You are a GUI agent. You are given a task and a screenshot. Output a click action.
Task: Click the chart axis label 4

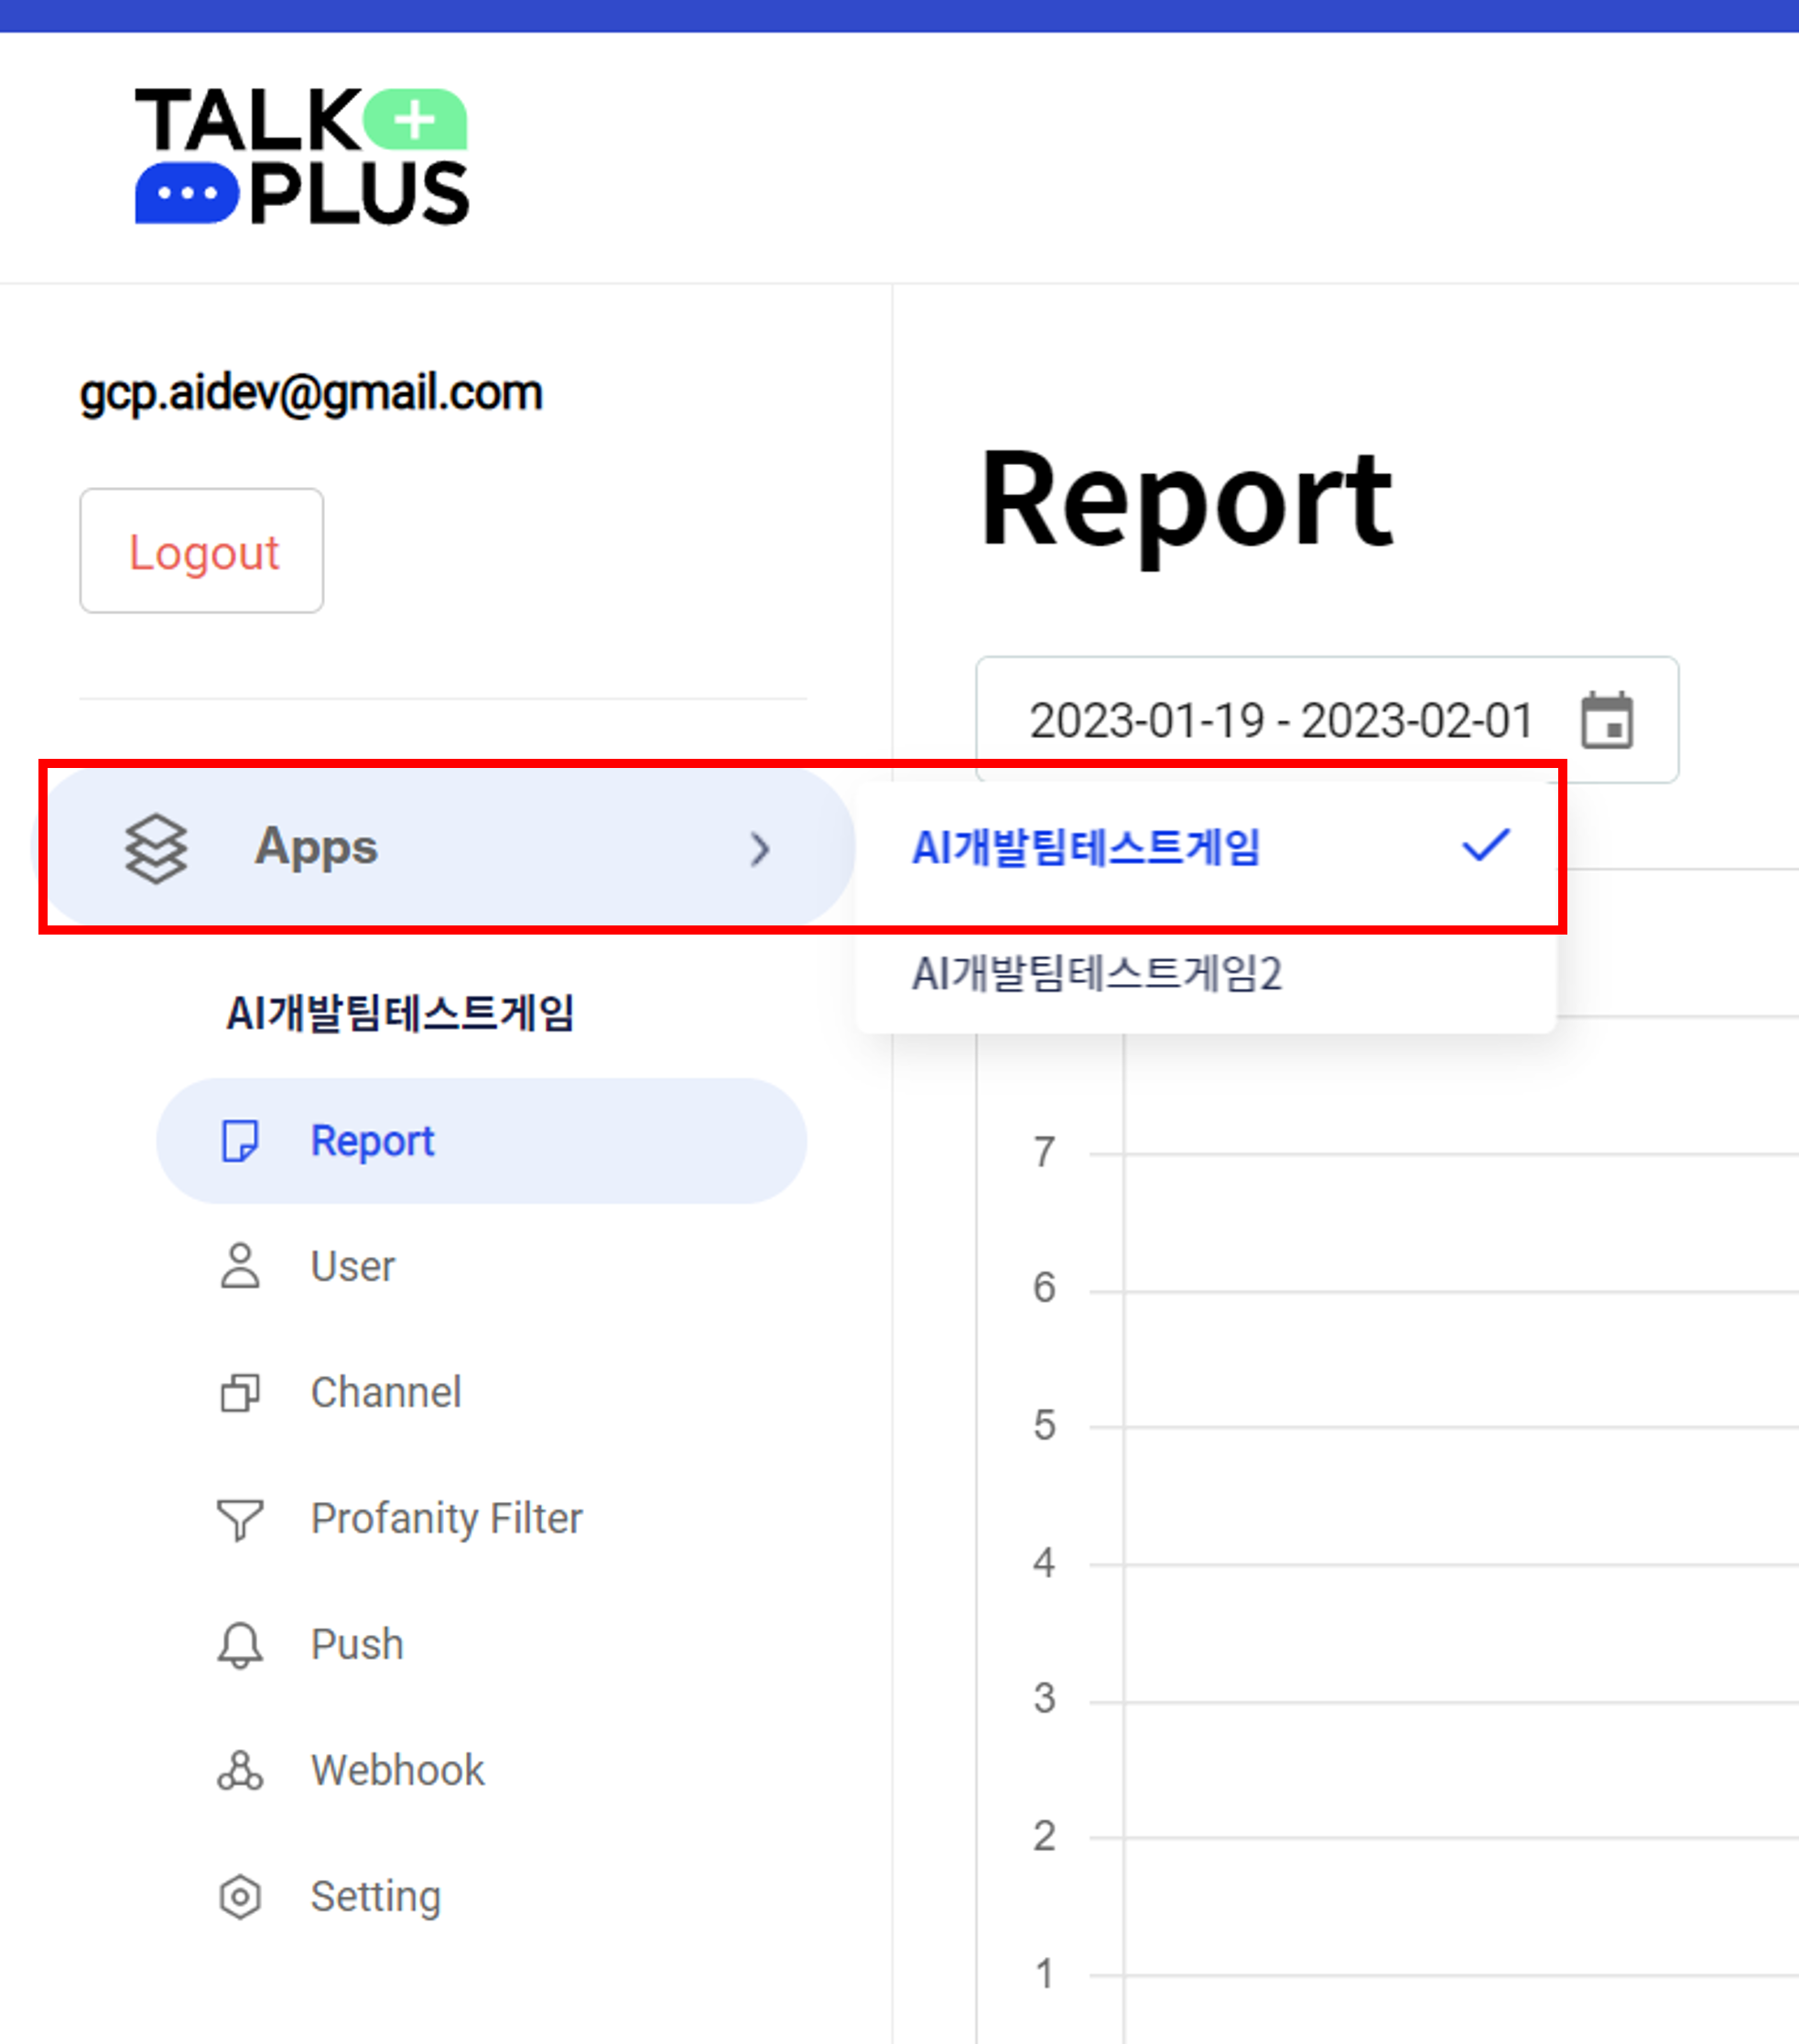pos(1044,1562)
